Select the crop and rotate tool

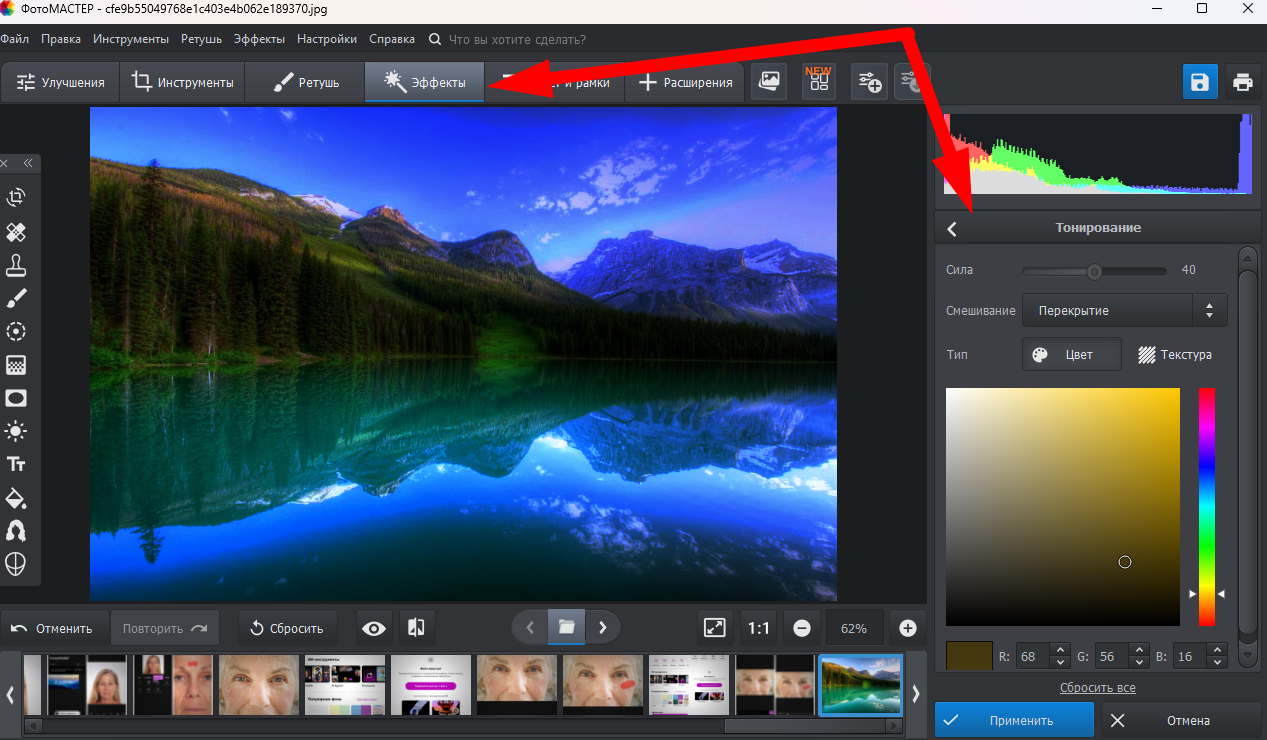coord(16,198)
